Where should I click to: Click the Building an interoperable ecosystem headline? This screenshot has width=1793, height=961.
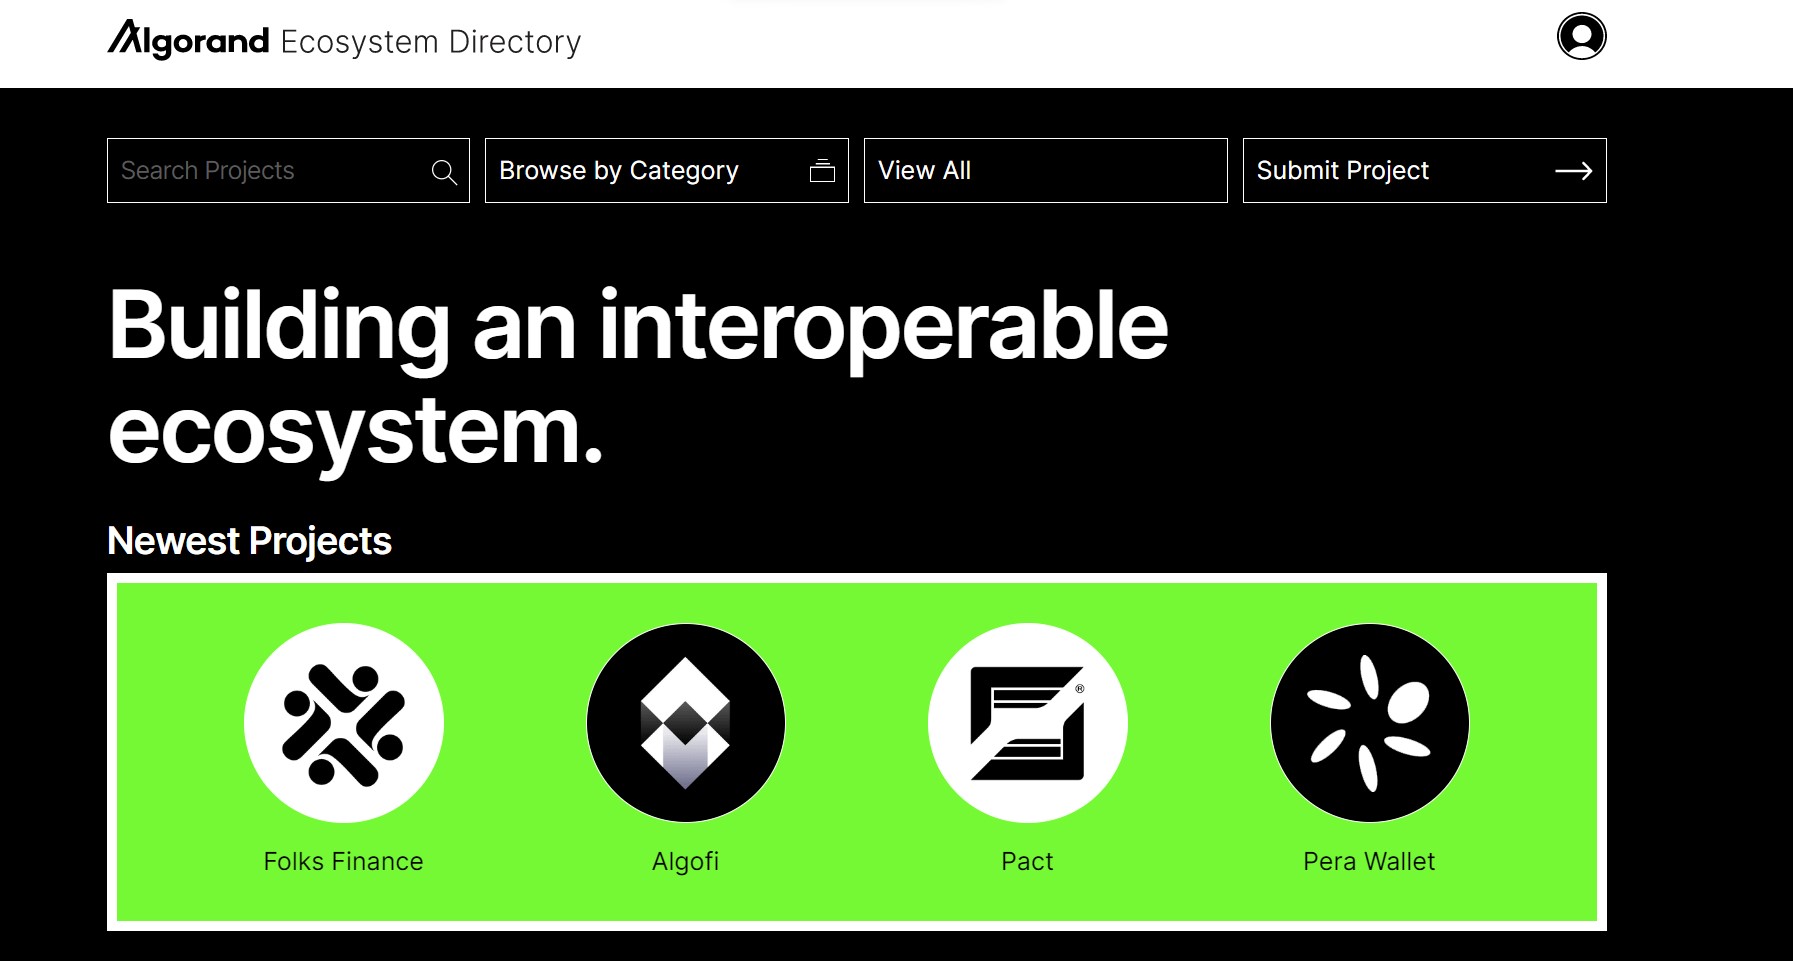point(637,377)
